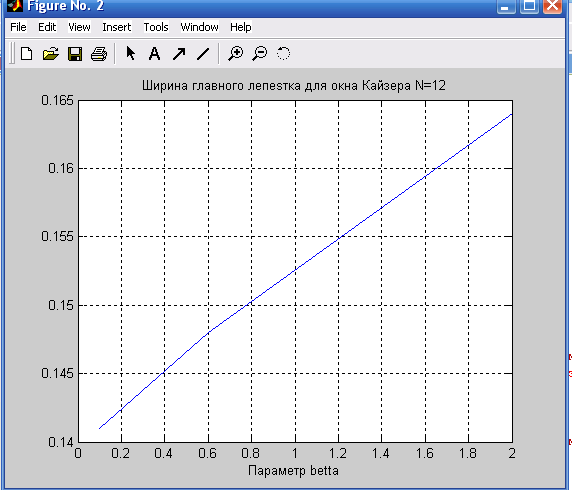572x490 pixels.
Task: Save the figure using the floppy disk icon
Action: pos(75,54)
